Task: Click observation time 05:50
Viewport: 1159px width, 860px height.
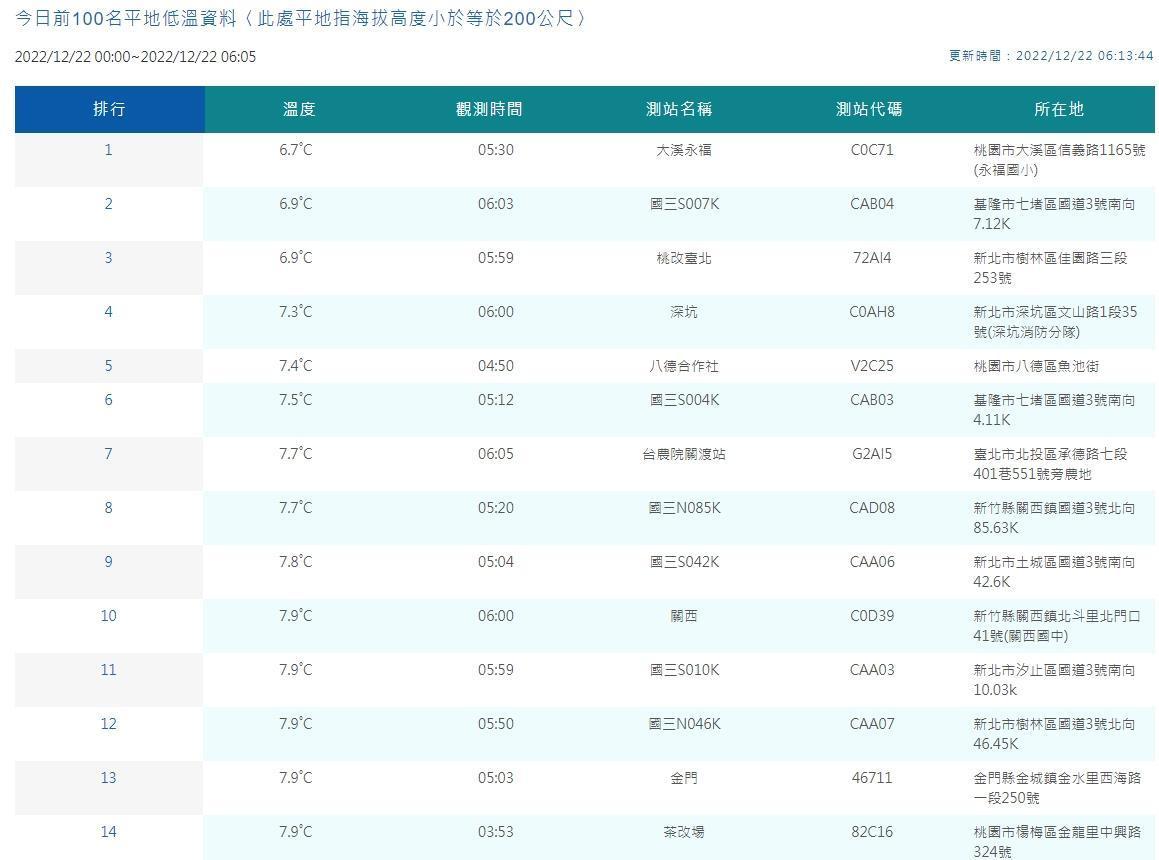Action: 495,724
